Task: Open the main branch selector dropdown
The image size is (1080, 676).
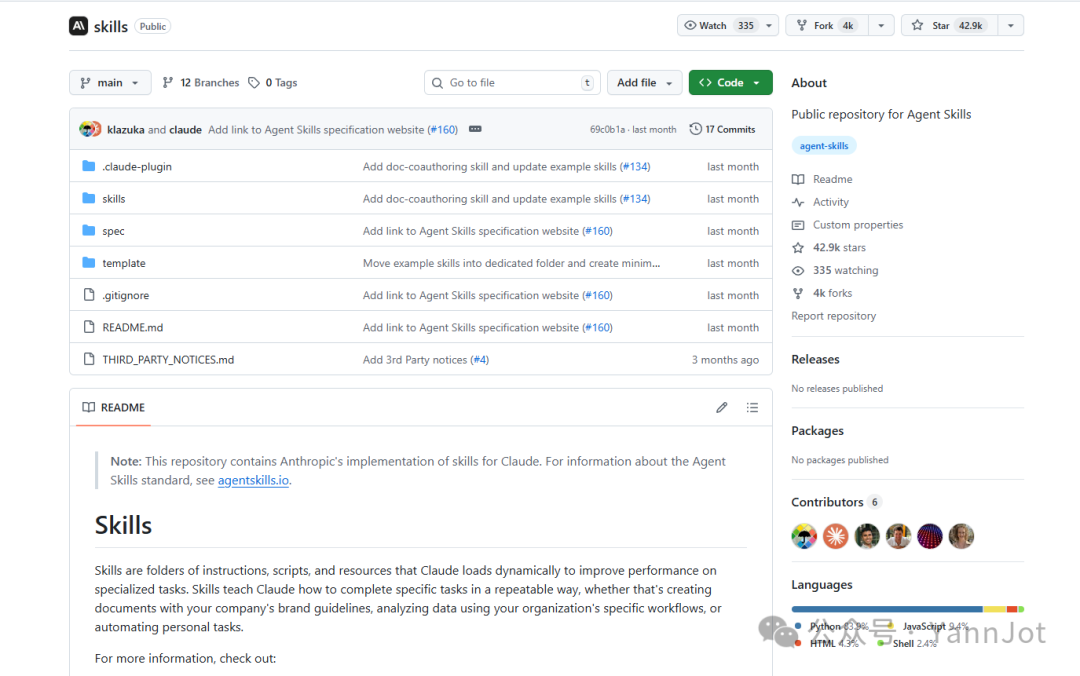Action: [x=109, y=82]
